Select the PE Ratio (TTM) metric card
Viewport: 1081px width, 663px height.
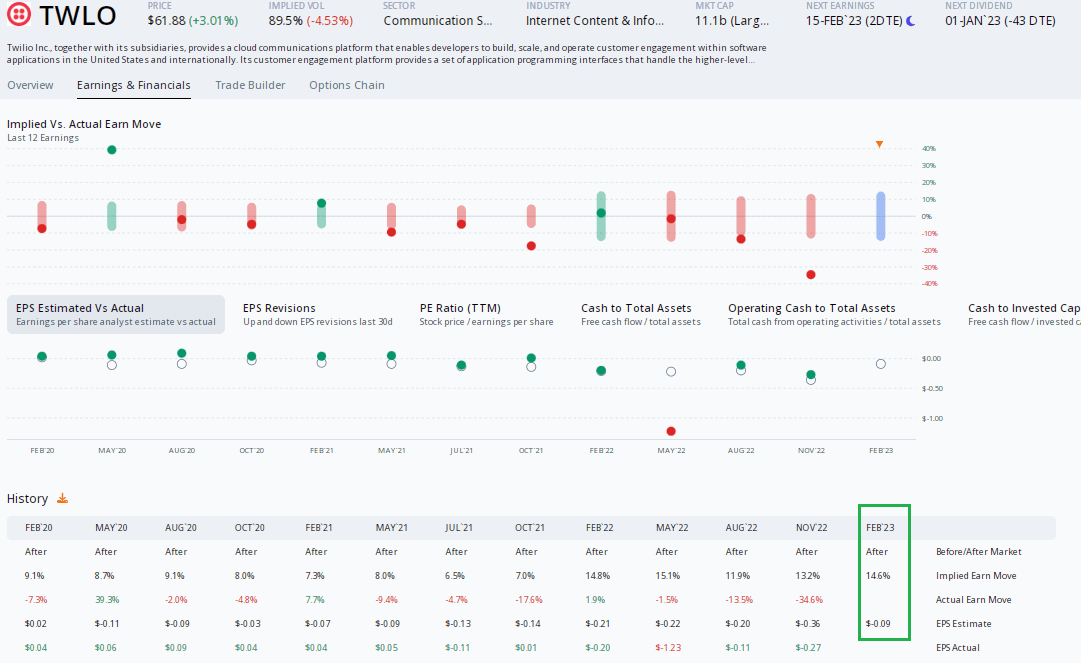486,314
